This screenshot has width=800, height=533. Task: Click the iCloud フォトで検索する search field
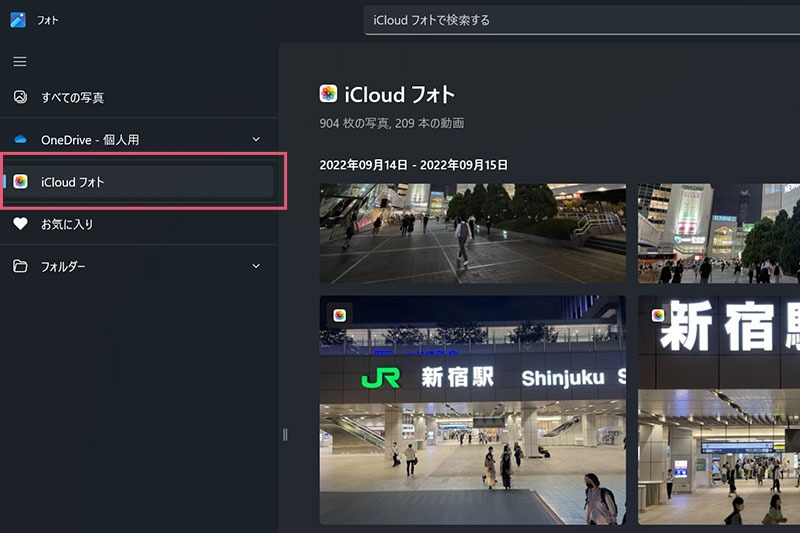[582, 20]
